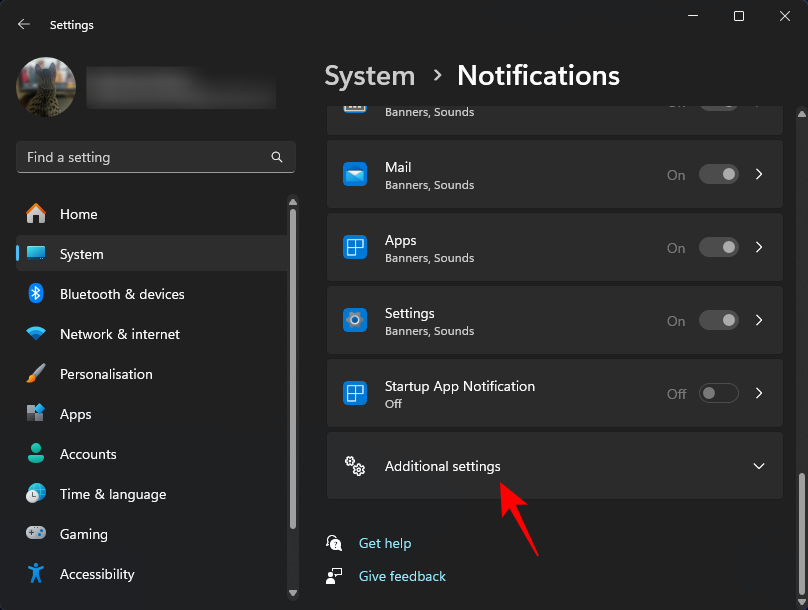
Task: Click the Startup App Notification title text
Action: pyautogui.click(x=460, y=386)
